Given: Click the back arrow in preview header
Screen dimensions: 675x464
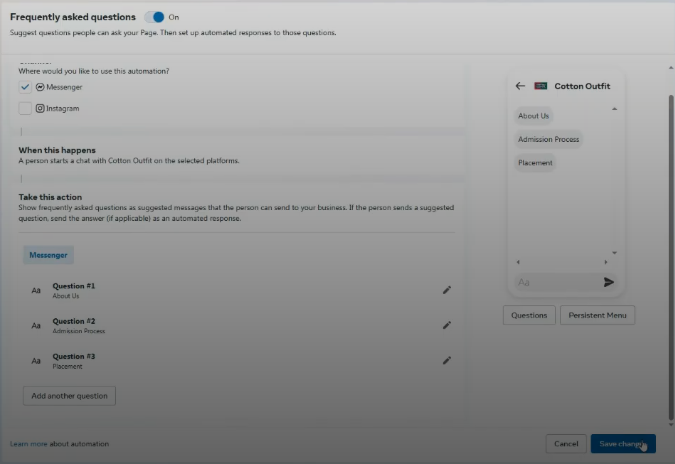Looking at the screenshot, I should [x=520, y=86].
